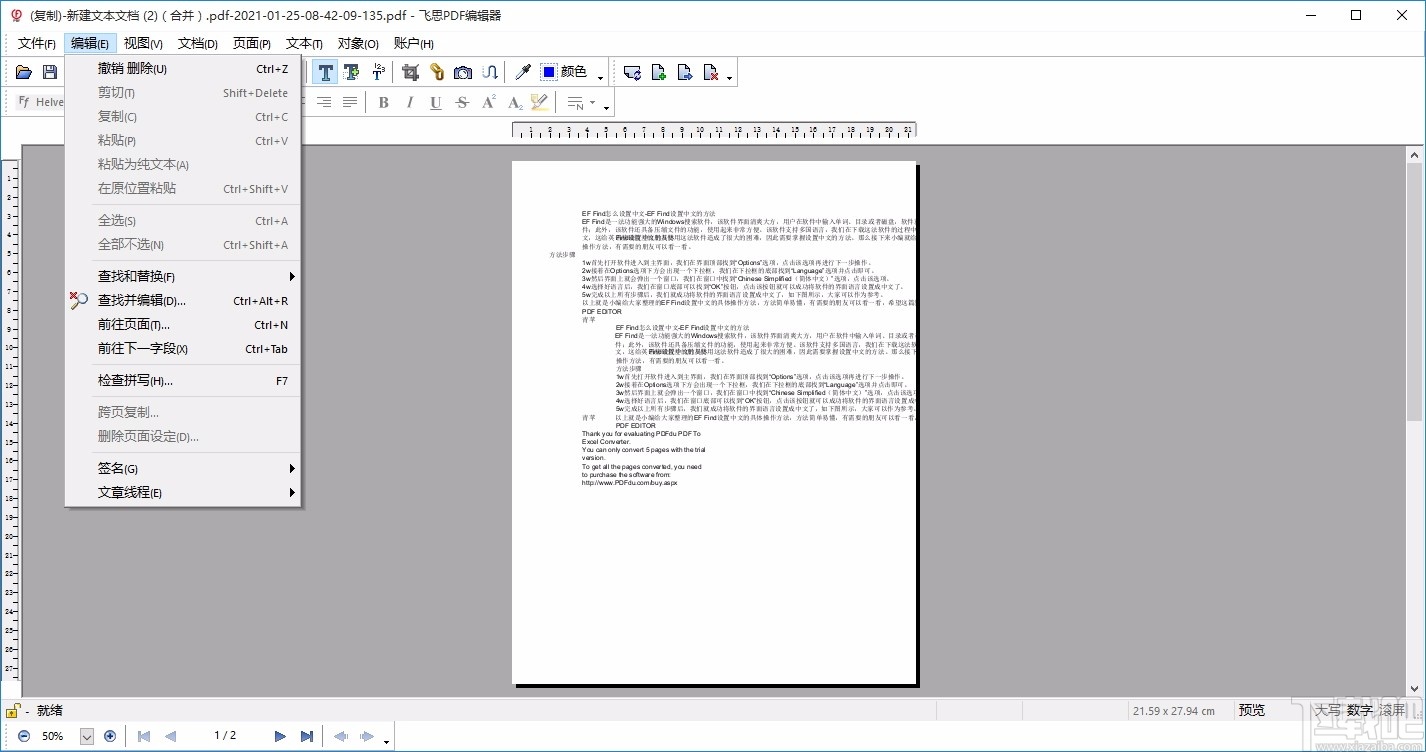This screenshot has height=752, width=1426.
Task: Click the chain Link tool icon
Action: 437,72
